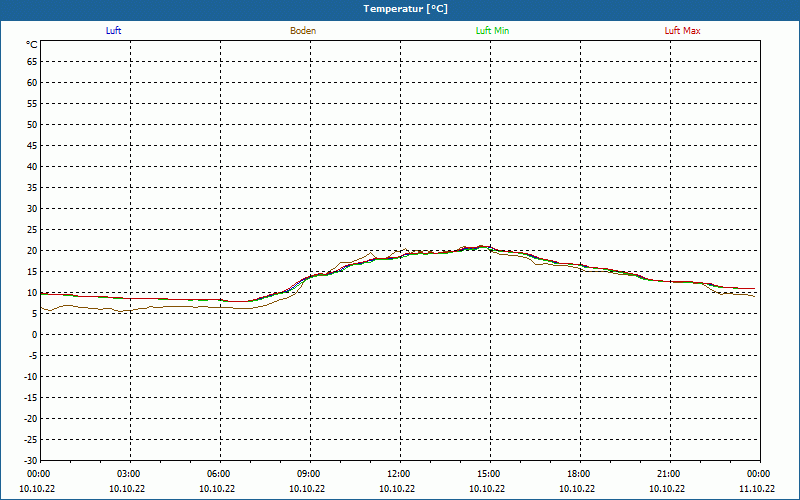Click the 09:00 time axis label
This screenshot has width=800, height=500.
[308, 474]
